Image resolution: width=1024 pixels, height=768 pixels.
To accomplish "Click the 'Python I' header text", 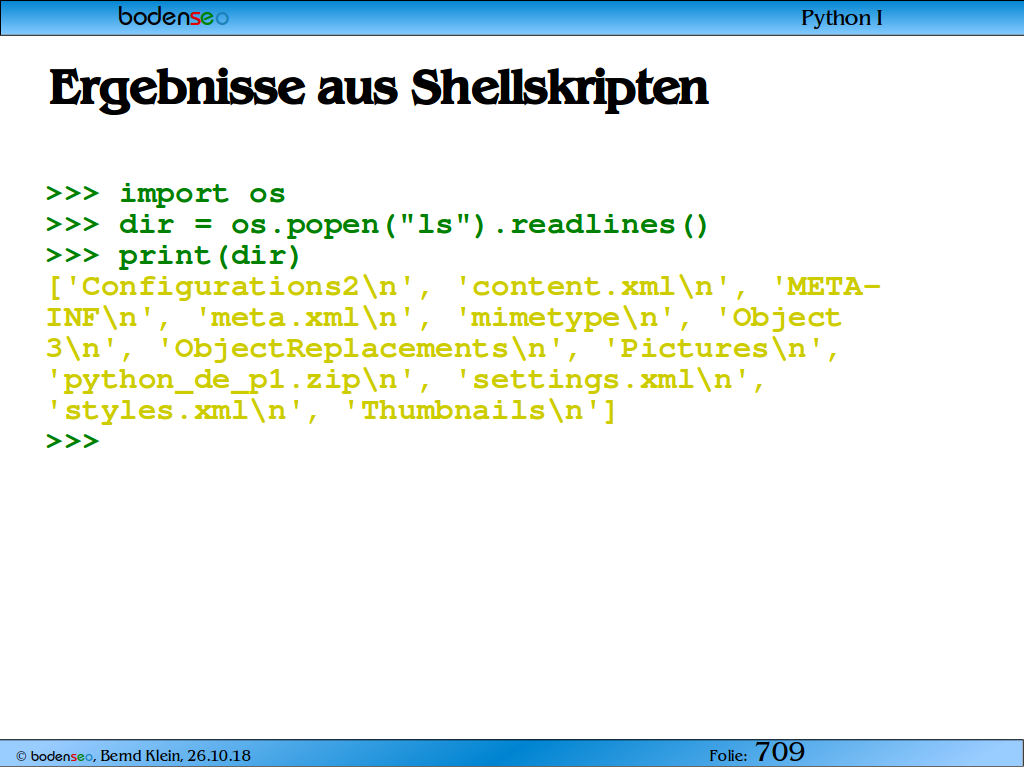I will click(841, 18).
